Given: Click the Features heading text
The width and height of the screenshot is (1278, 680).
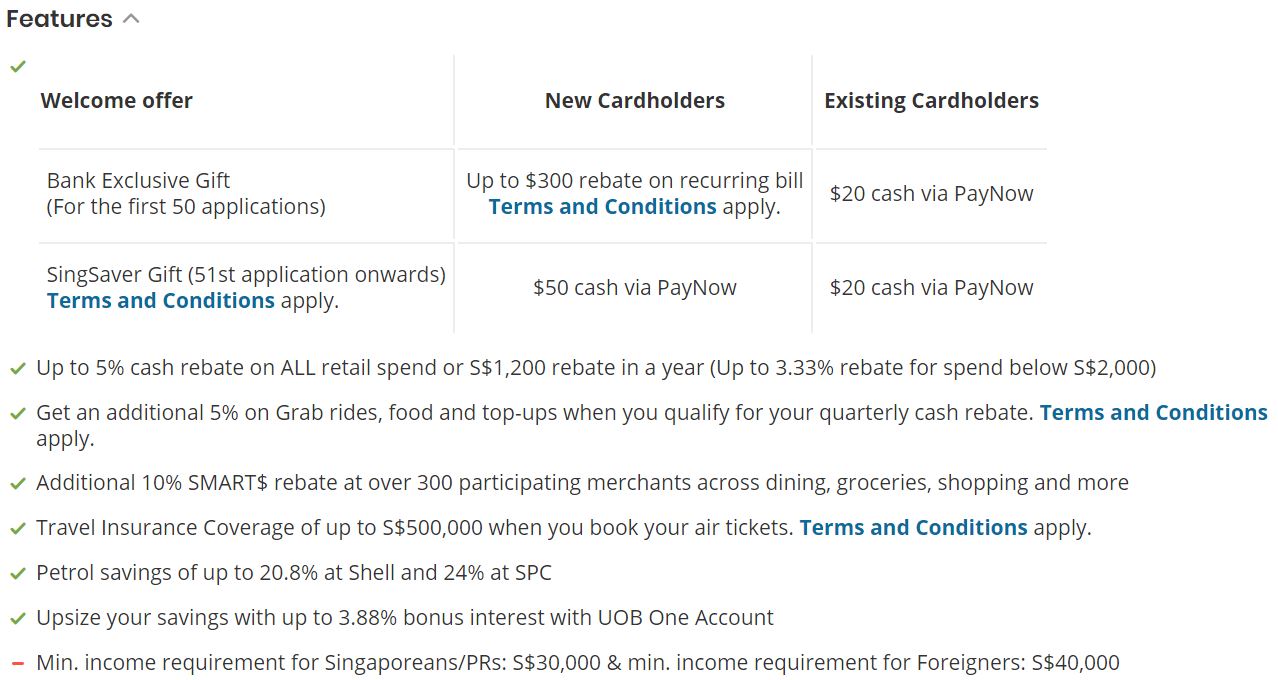Looking at the screenshot, I should tap(59, 19).
